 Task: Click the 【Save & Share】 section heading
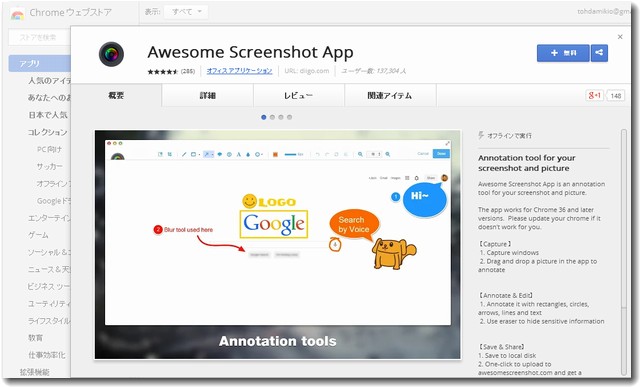501,347
